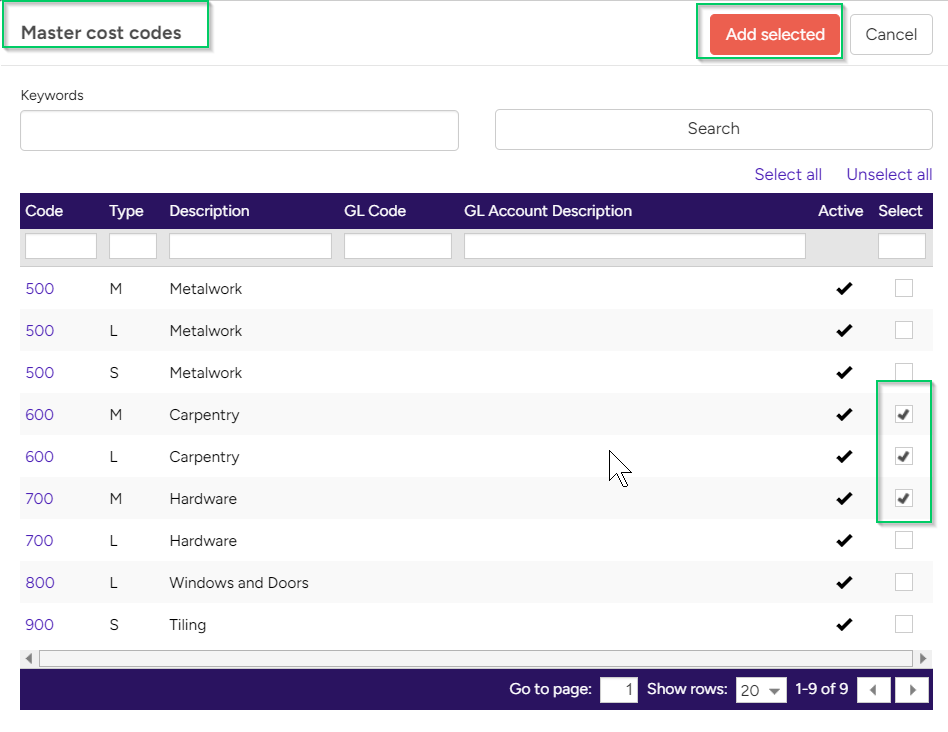Click the Tiling description text
Screen dimensions: 948x732
(x=187, y=625)
